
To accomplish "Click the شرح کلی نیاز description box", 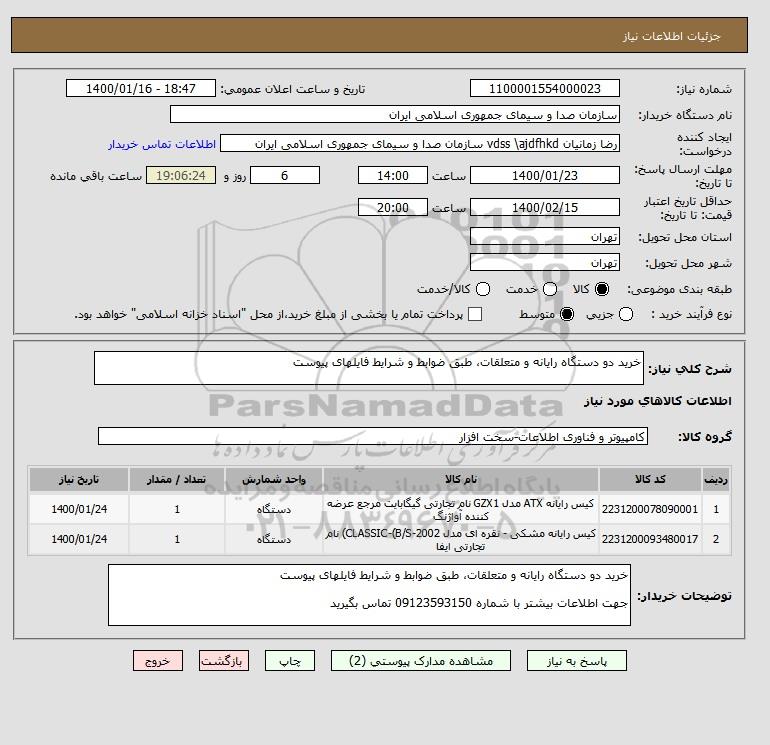I will coord(368,368).
